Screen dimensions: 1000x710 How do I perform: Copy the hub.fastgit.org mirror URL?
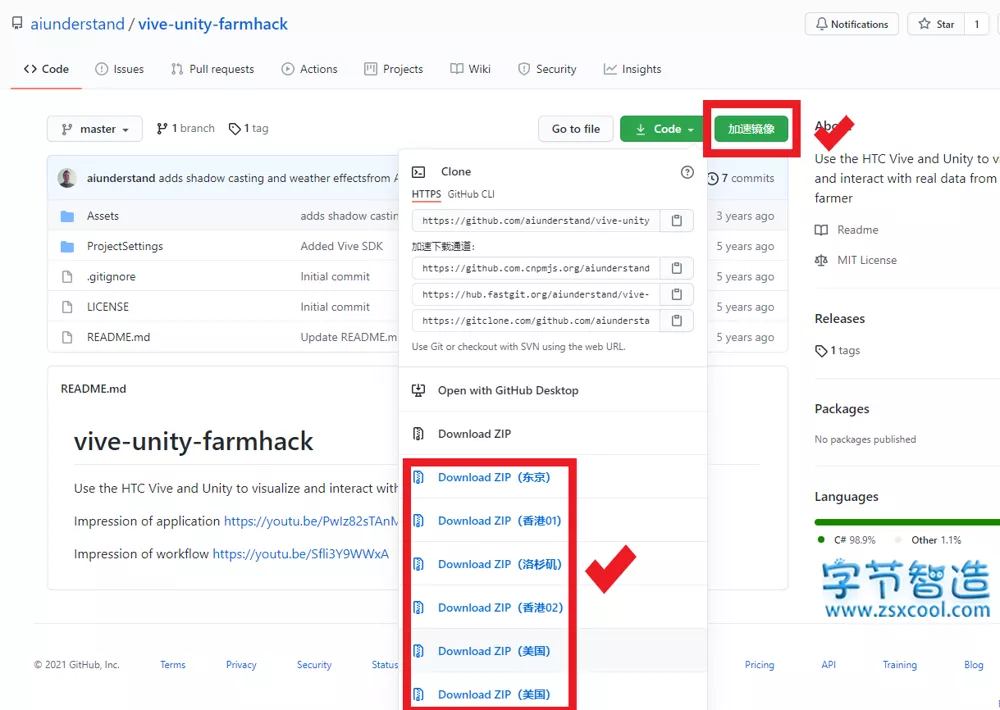point(677,294)
